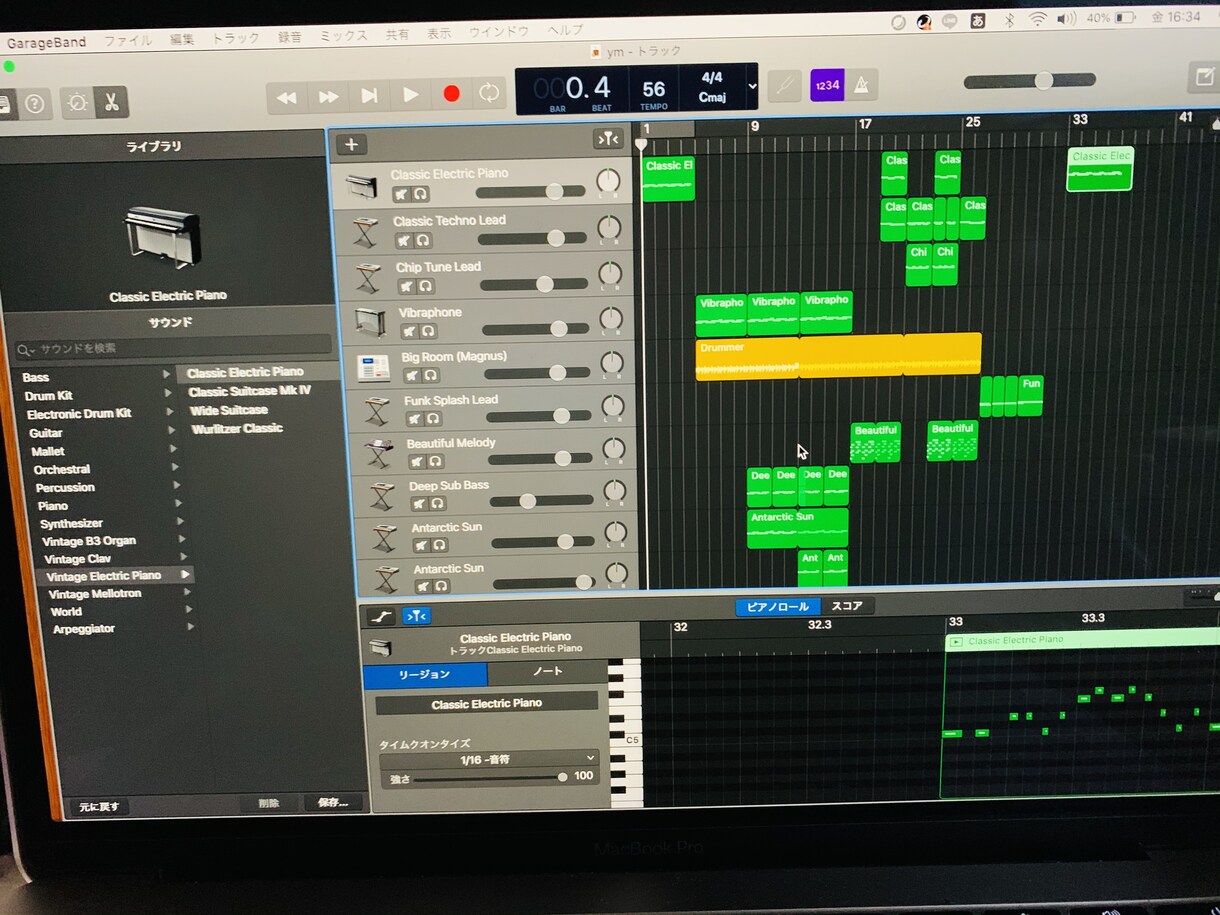Mute the Vibraphone track
Viewport: 1220px width, 915px height.
pos(408,331)
